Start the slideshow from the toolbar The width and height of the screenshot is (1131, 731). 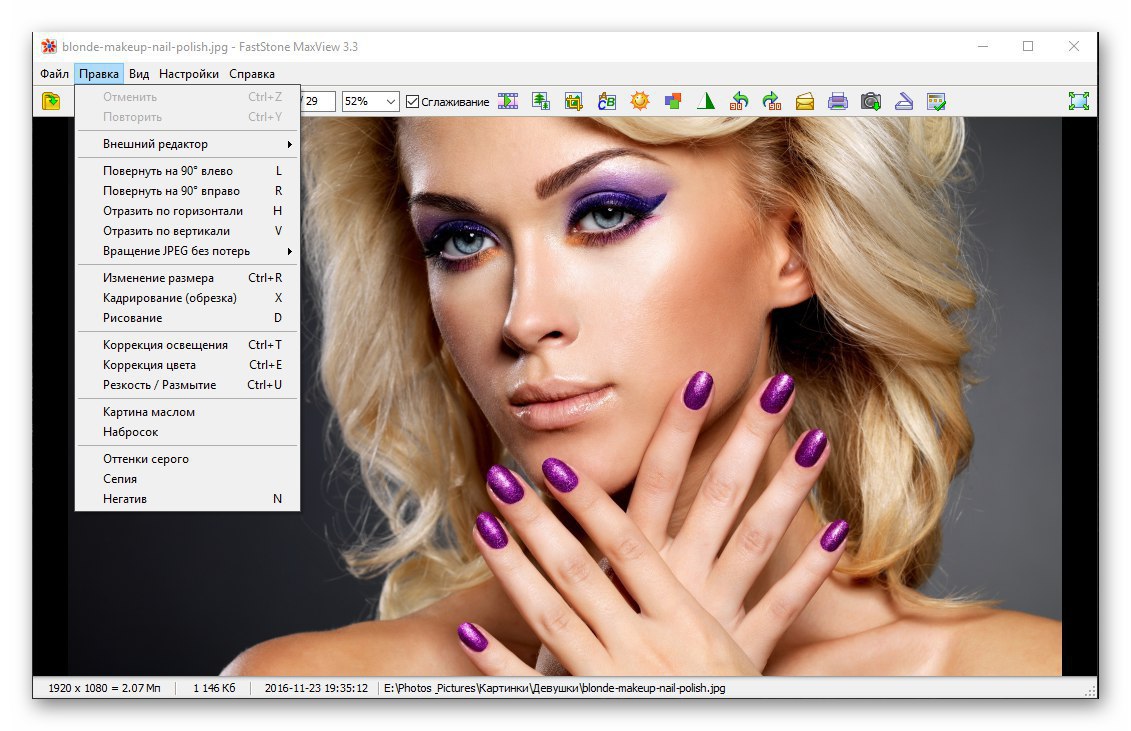pos(508,102)
